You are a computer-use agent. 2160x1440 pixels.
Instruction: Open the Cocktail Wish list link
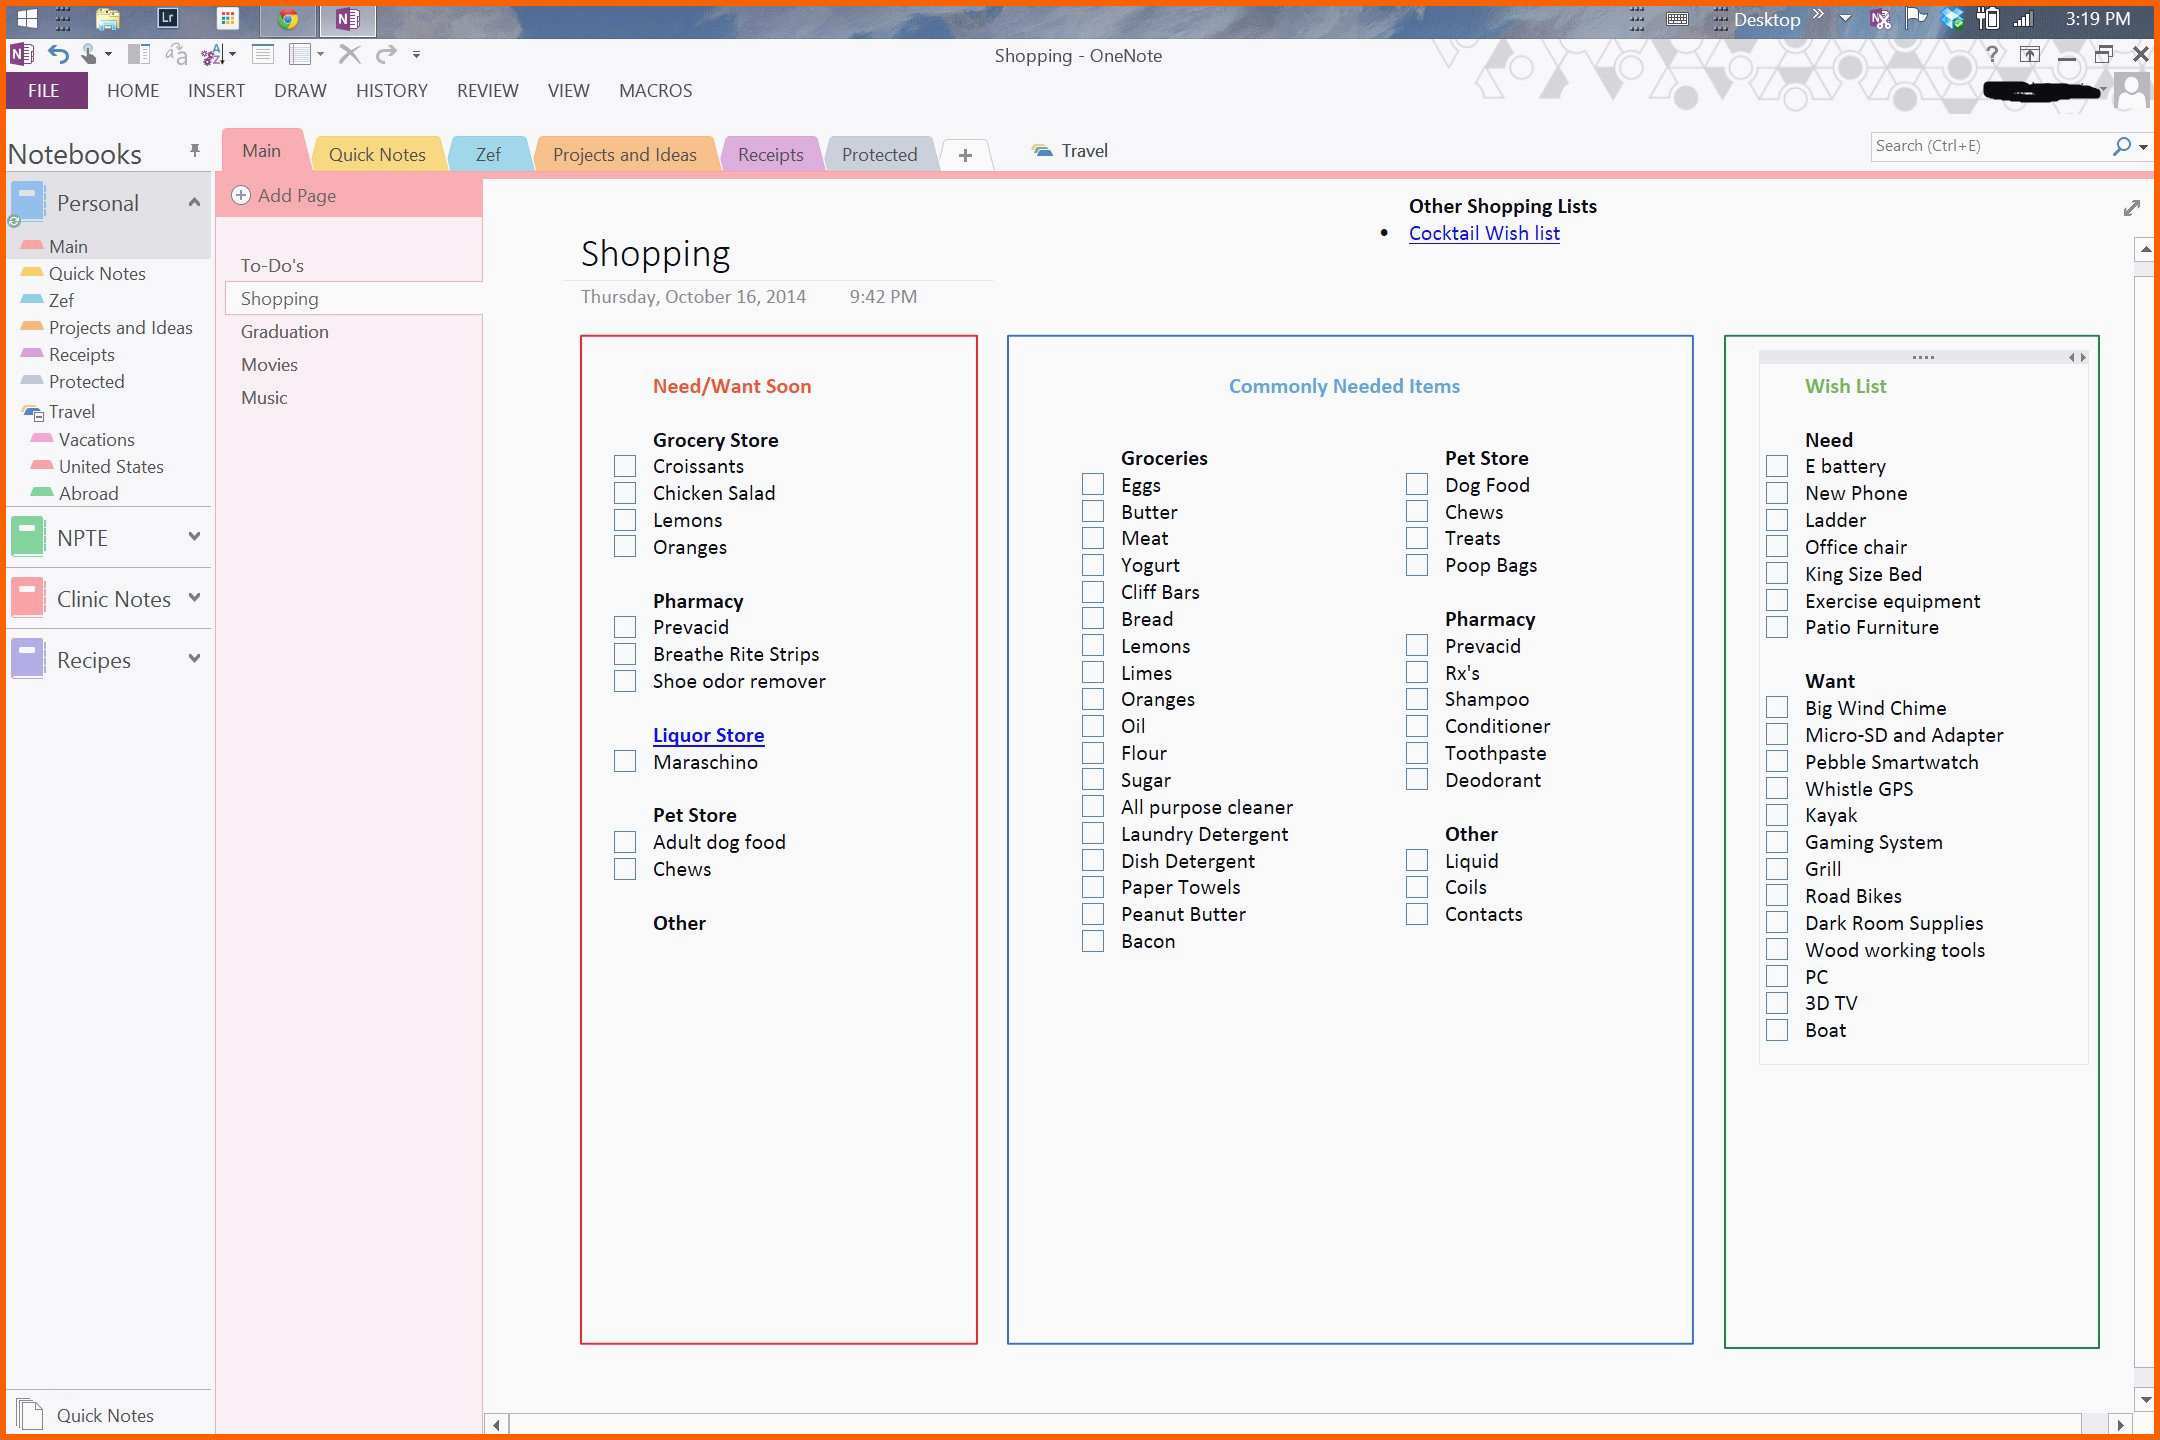(x=1484, y=233)
